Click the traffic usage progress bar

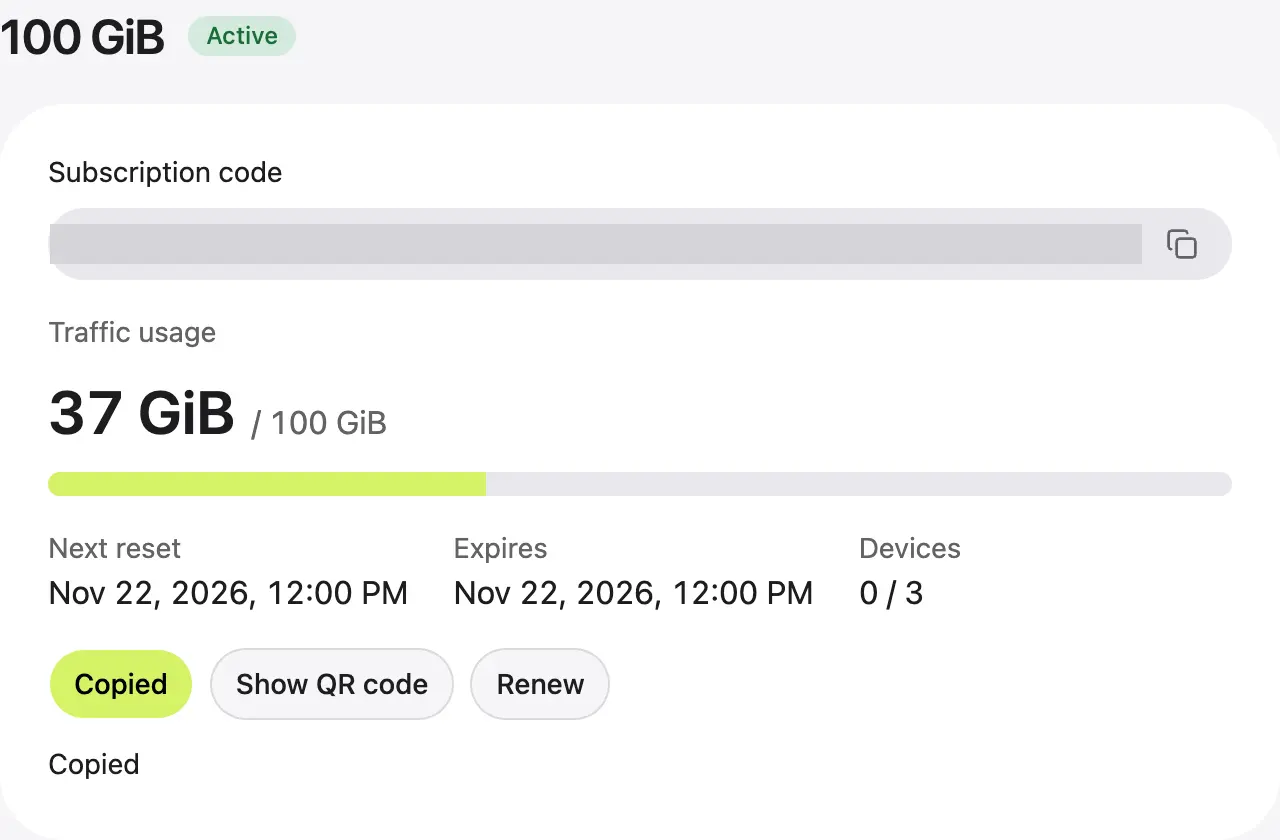(x=640, y=484)
